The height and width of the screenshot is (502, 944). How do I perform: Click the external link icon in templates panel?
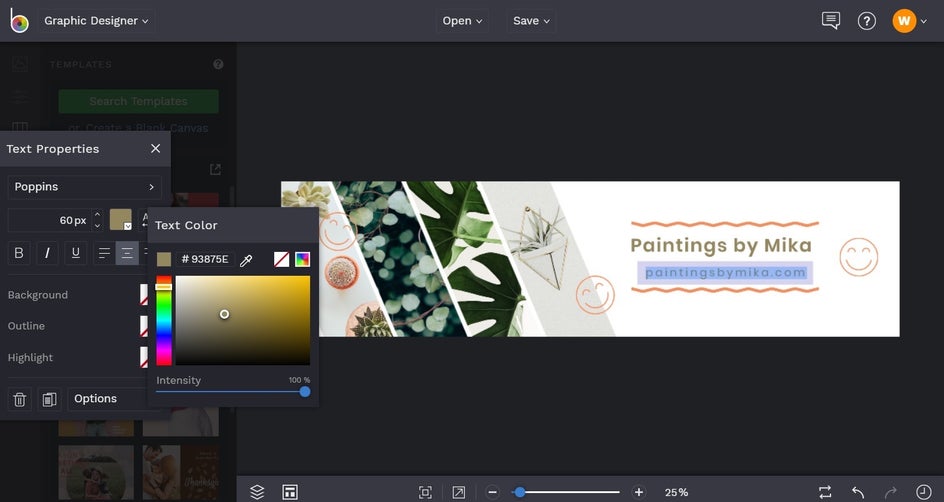tap(215, 170)
